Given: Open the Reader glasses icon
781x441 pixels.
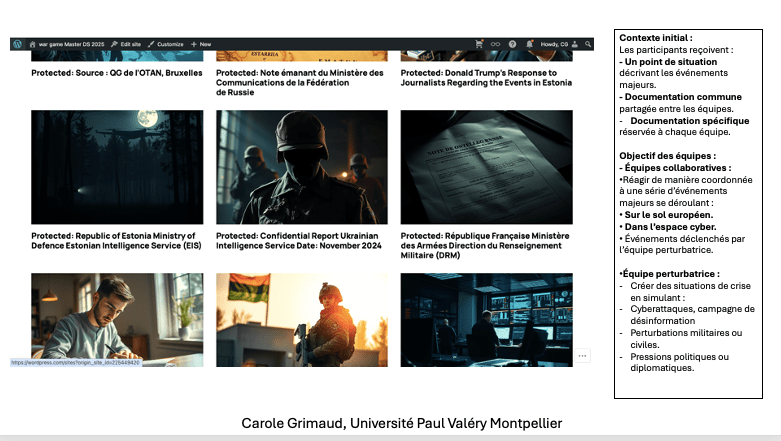Looking at the screenshot, I should pos(495,44).
